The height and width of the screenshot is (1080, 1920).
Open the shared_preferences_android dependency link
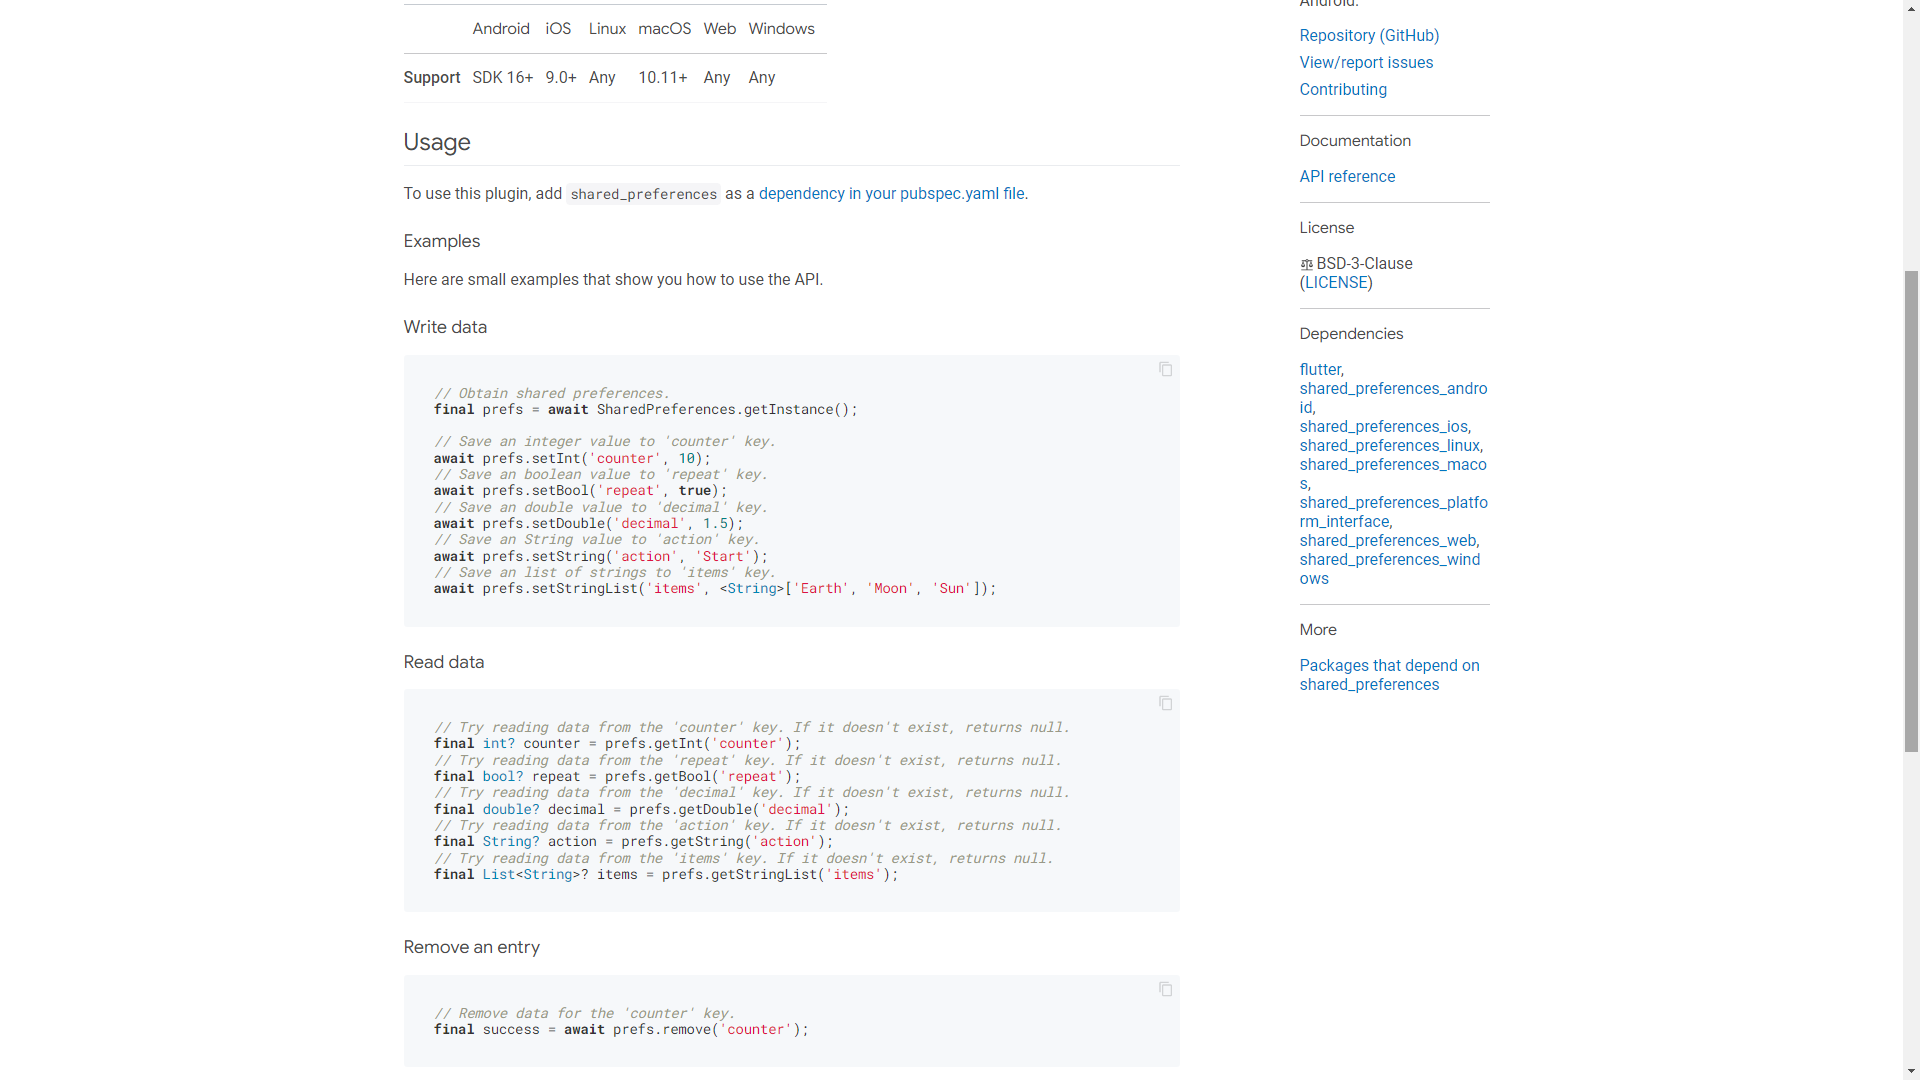click(1392, 389)
